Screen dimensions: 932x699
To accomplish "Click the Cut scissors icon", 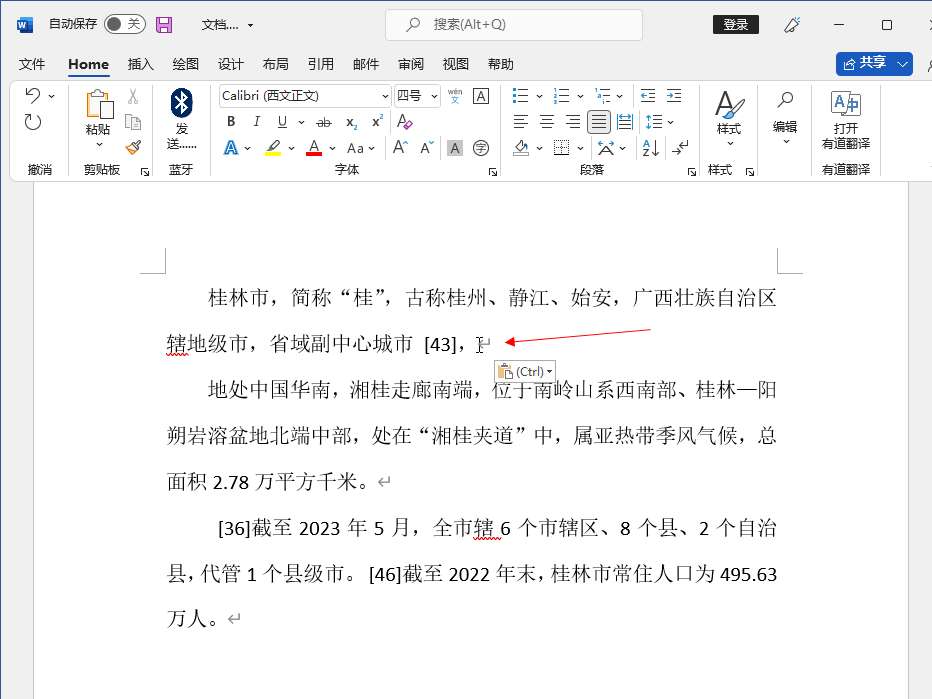I will click(x=133, y=96).
